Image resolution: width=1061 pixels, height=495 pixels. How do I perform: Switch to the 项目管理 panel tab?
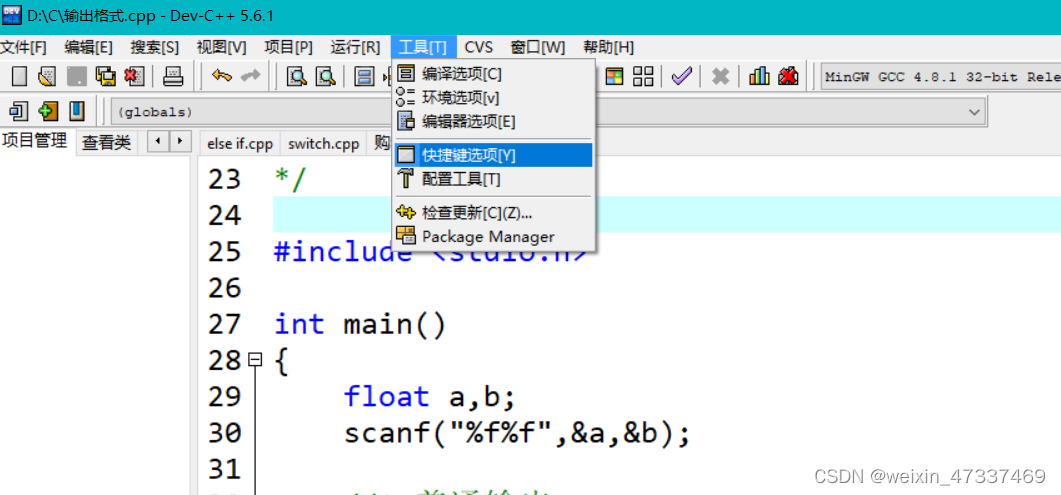coord(35,141)
